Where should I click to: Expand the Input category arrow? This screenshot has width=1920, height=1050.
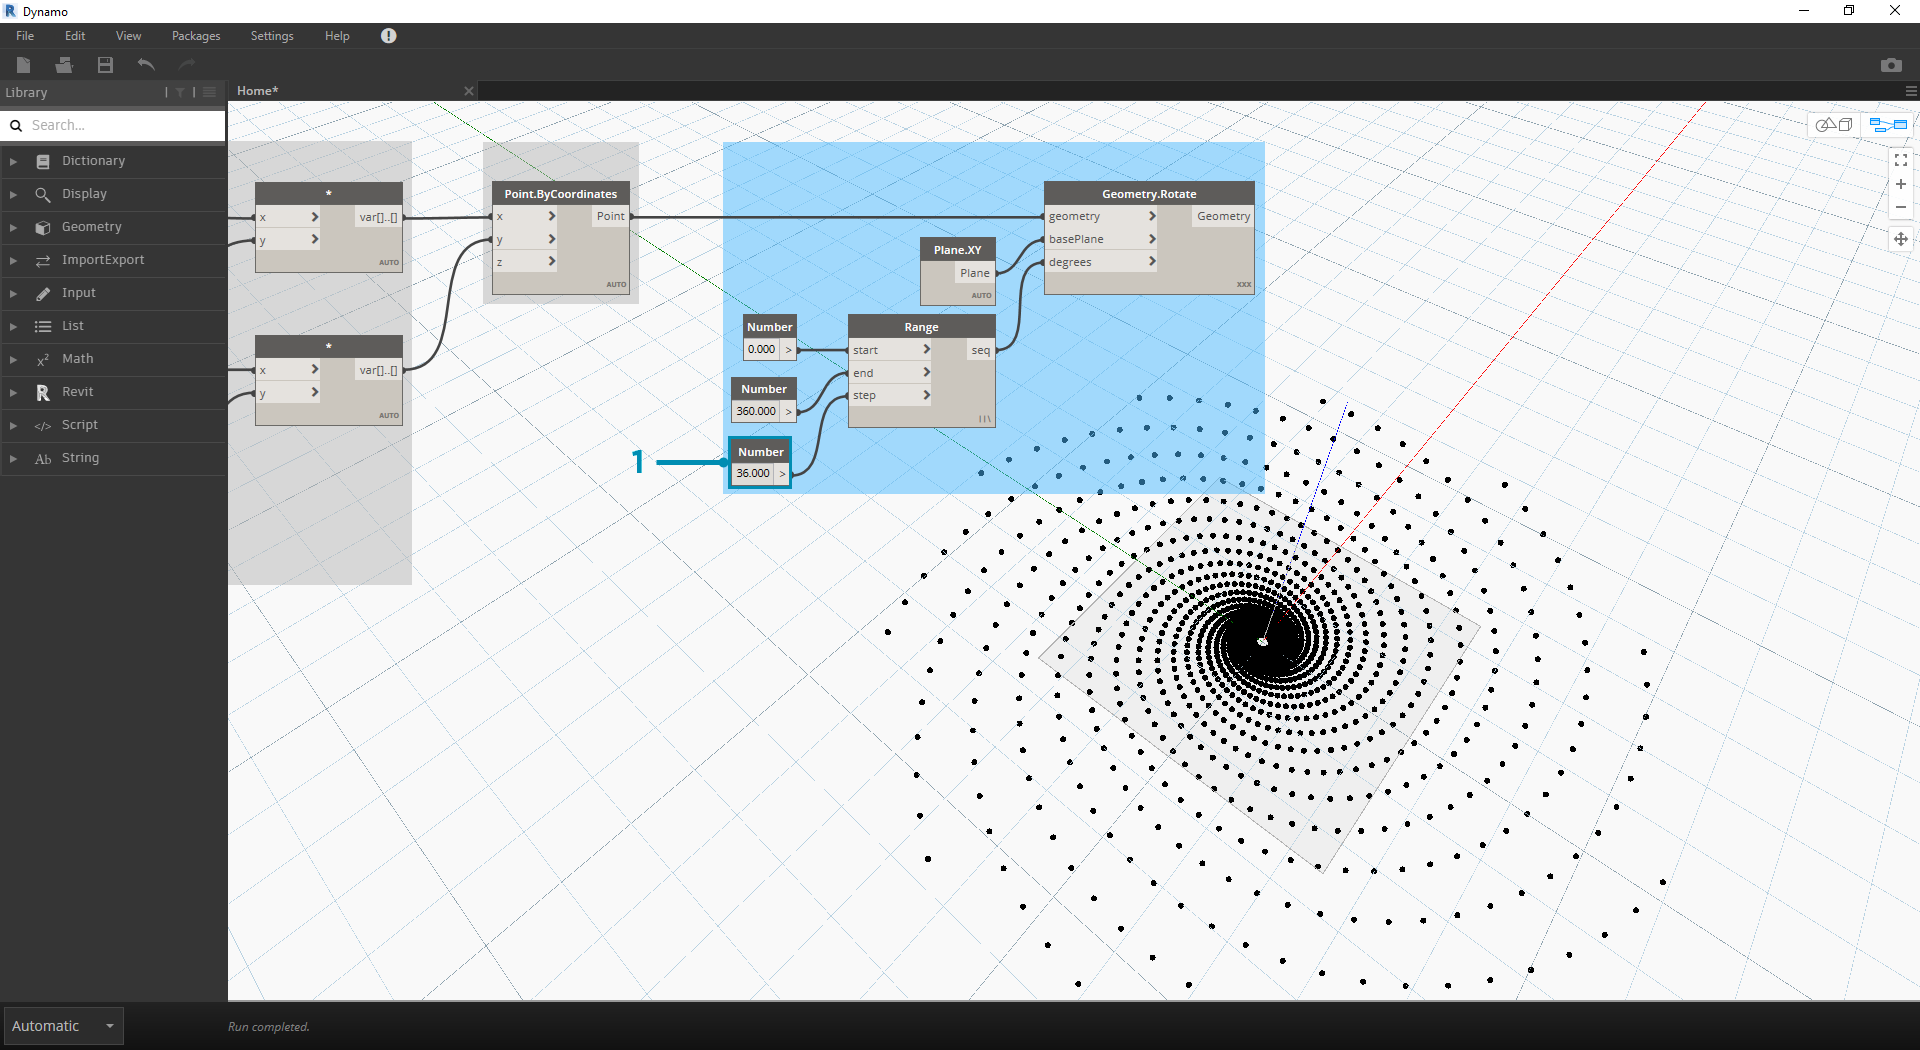coord(13,293)
